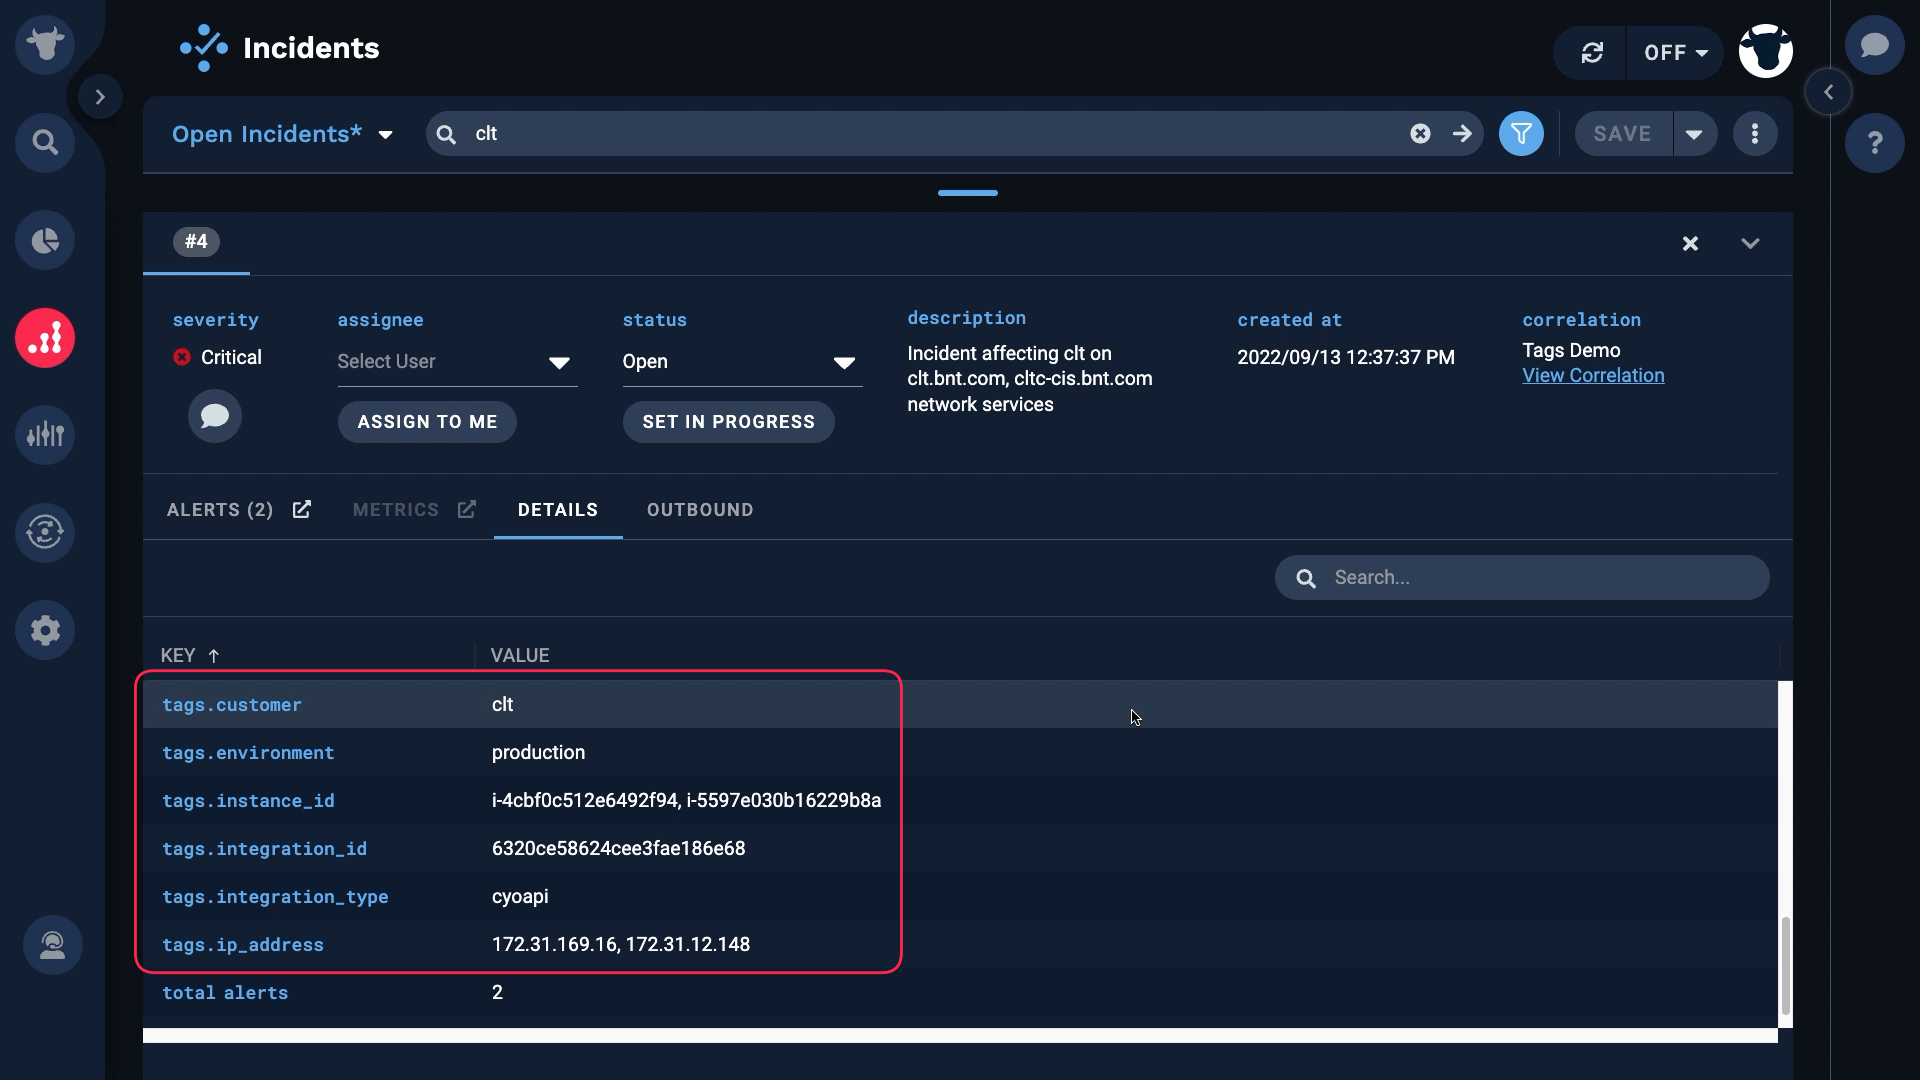This screenshot has width=1920, height=1080.
Task: Click ASSIGN TO ME button
Action: pyautogui.click(x=427, y=422)
